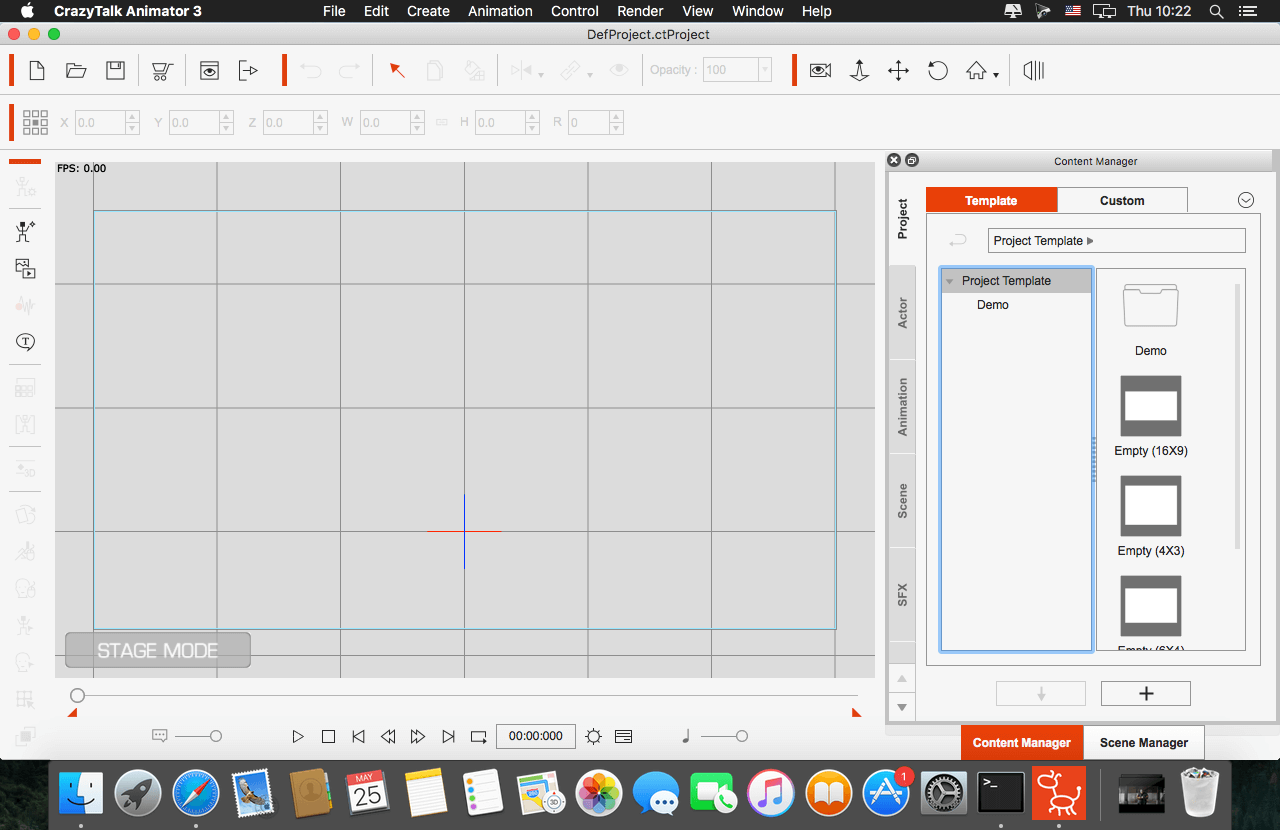Toggle loop playback button
The image size is (1280, 830).
(478, 737)
